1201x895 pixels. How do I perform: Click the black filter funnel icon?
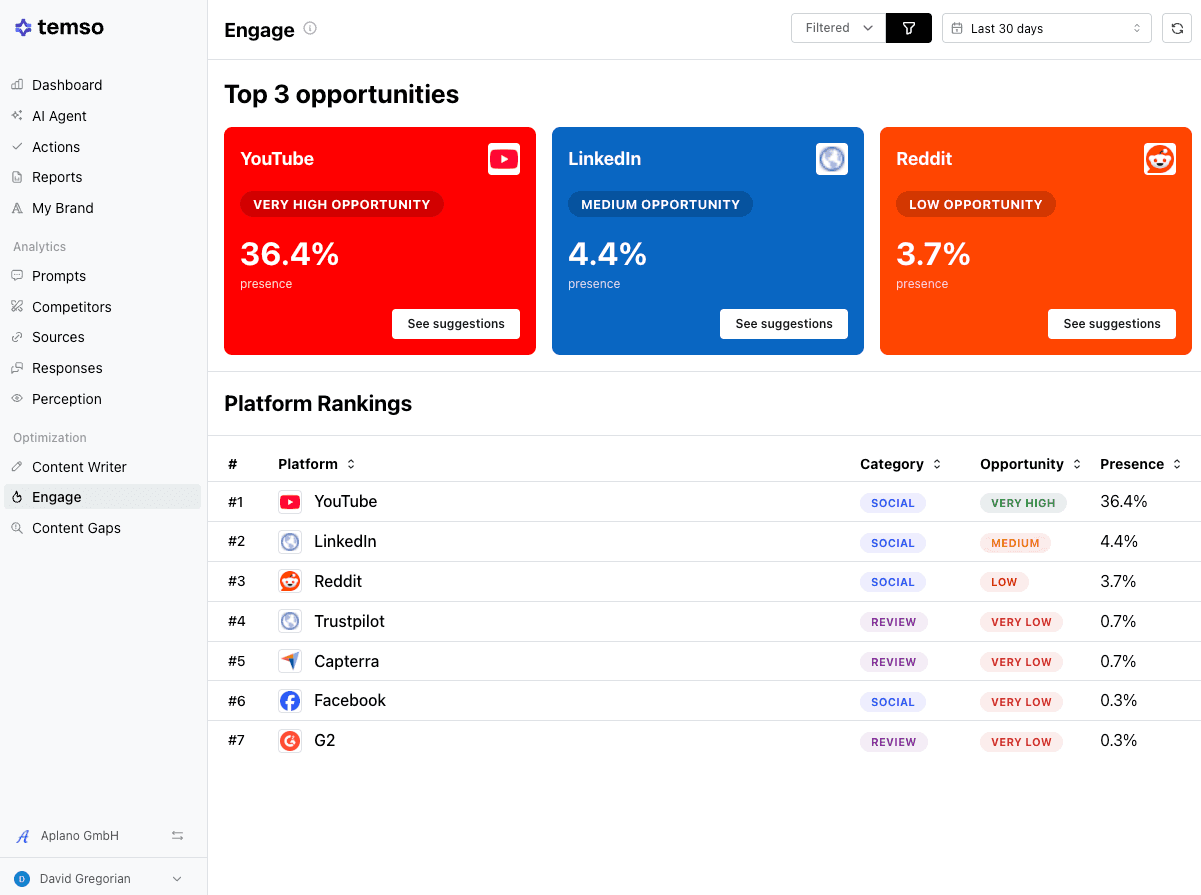(908, 28)
